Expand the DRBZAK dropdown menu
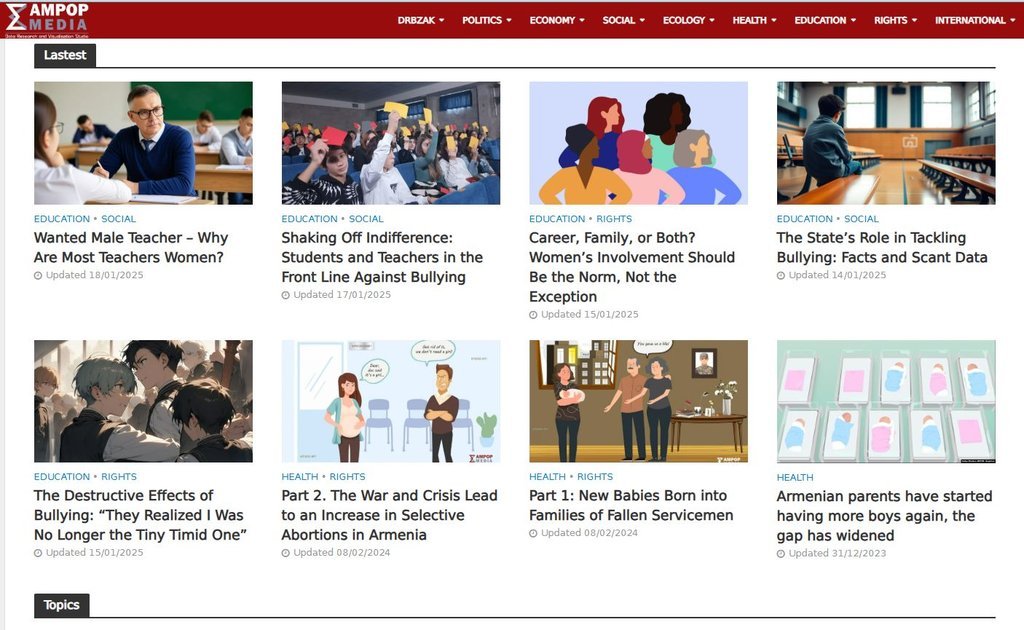The width and height of the screenshot is (1024, 630). (420, 20)
